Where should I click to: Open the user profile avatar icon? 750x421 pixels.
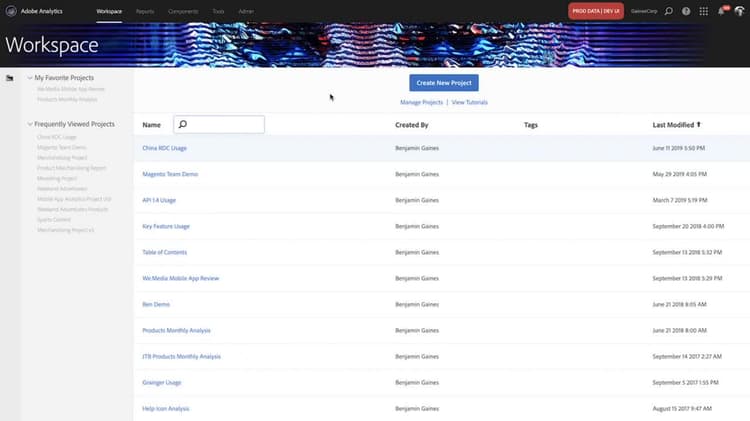[739, 11]
